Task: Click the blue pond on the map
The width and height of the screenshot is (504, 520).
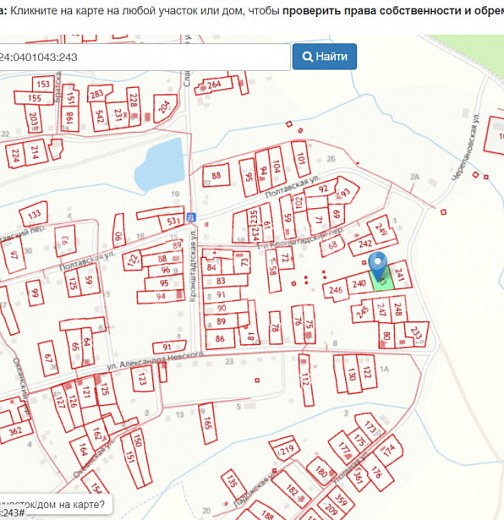Action: coord(160,164)
